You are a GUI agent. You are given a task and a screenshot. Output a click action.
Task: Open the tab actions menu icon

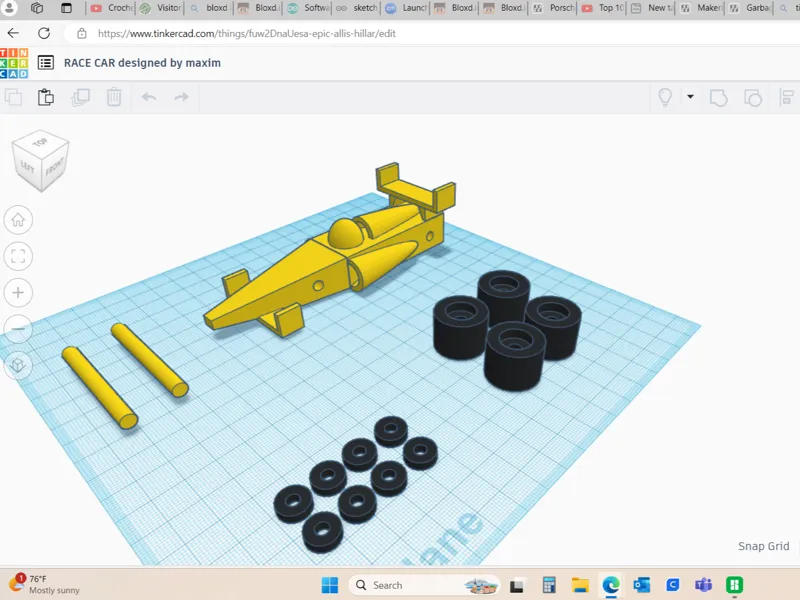[x=66, y=8]
